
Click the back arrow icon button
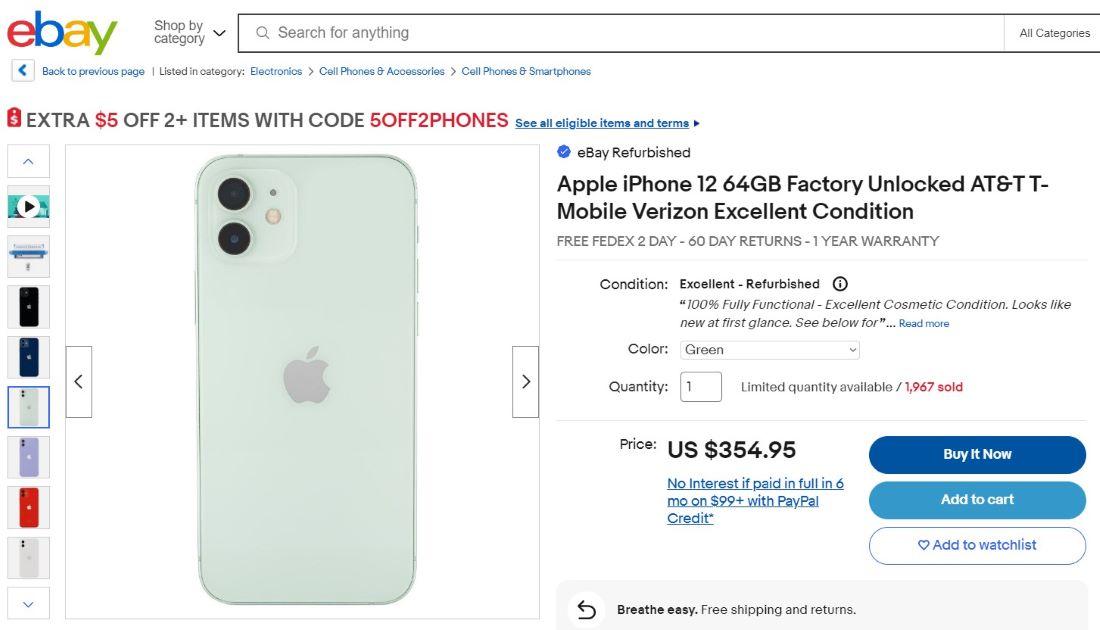coord(22,71)
